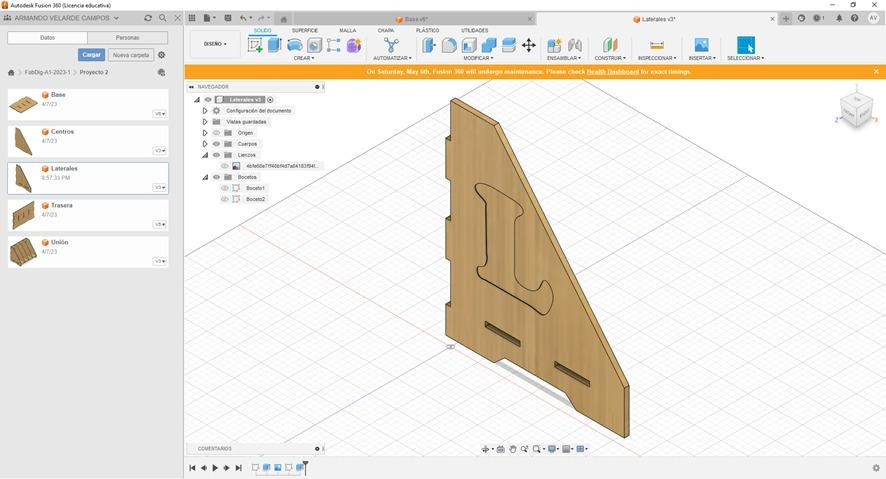This screenshot has width=886, height=479.
Task: Search in the data panel
Action: [163, 18]
